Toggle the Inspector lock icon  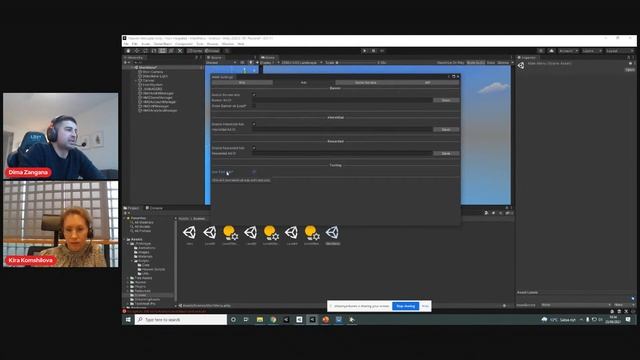point(629,58)
